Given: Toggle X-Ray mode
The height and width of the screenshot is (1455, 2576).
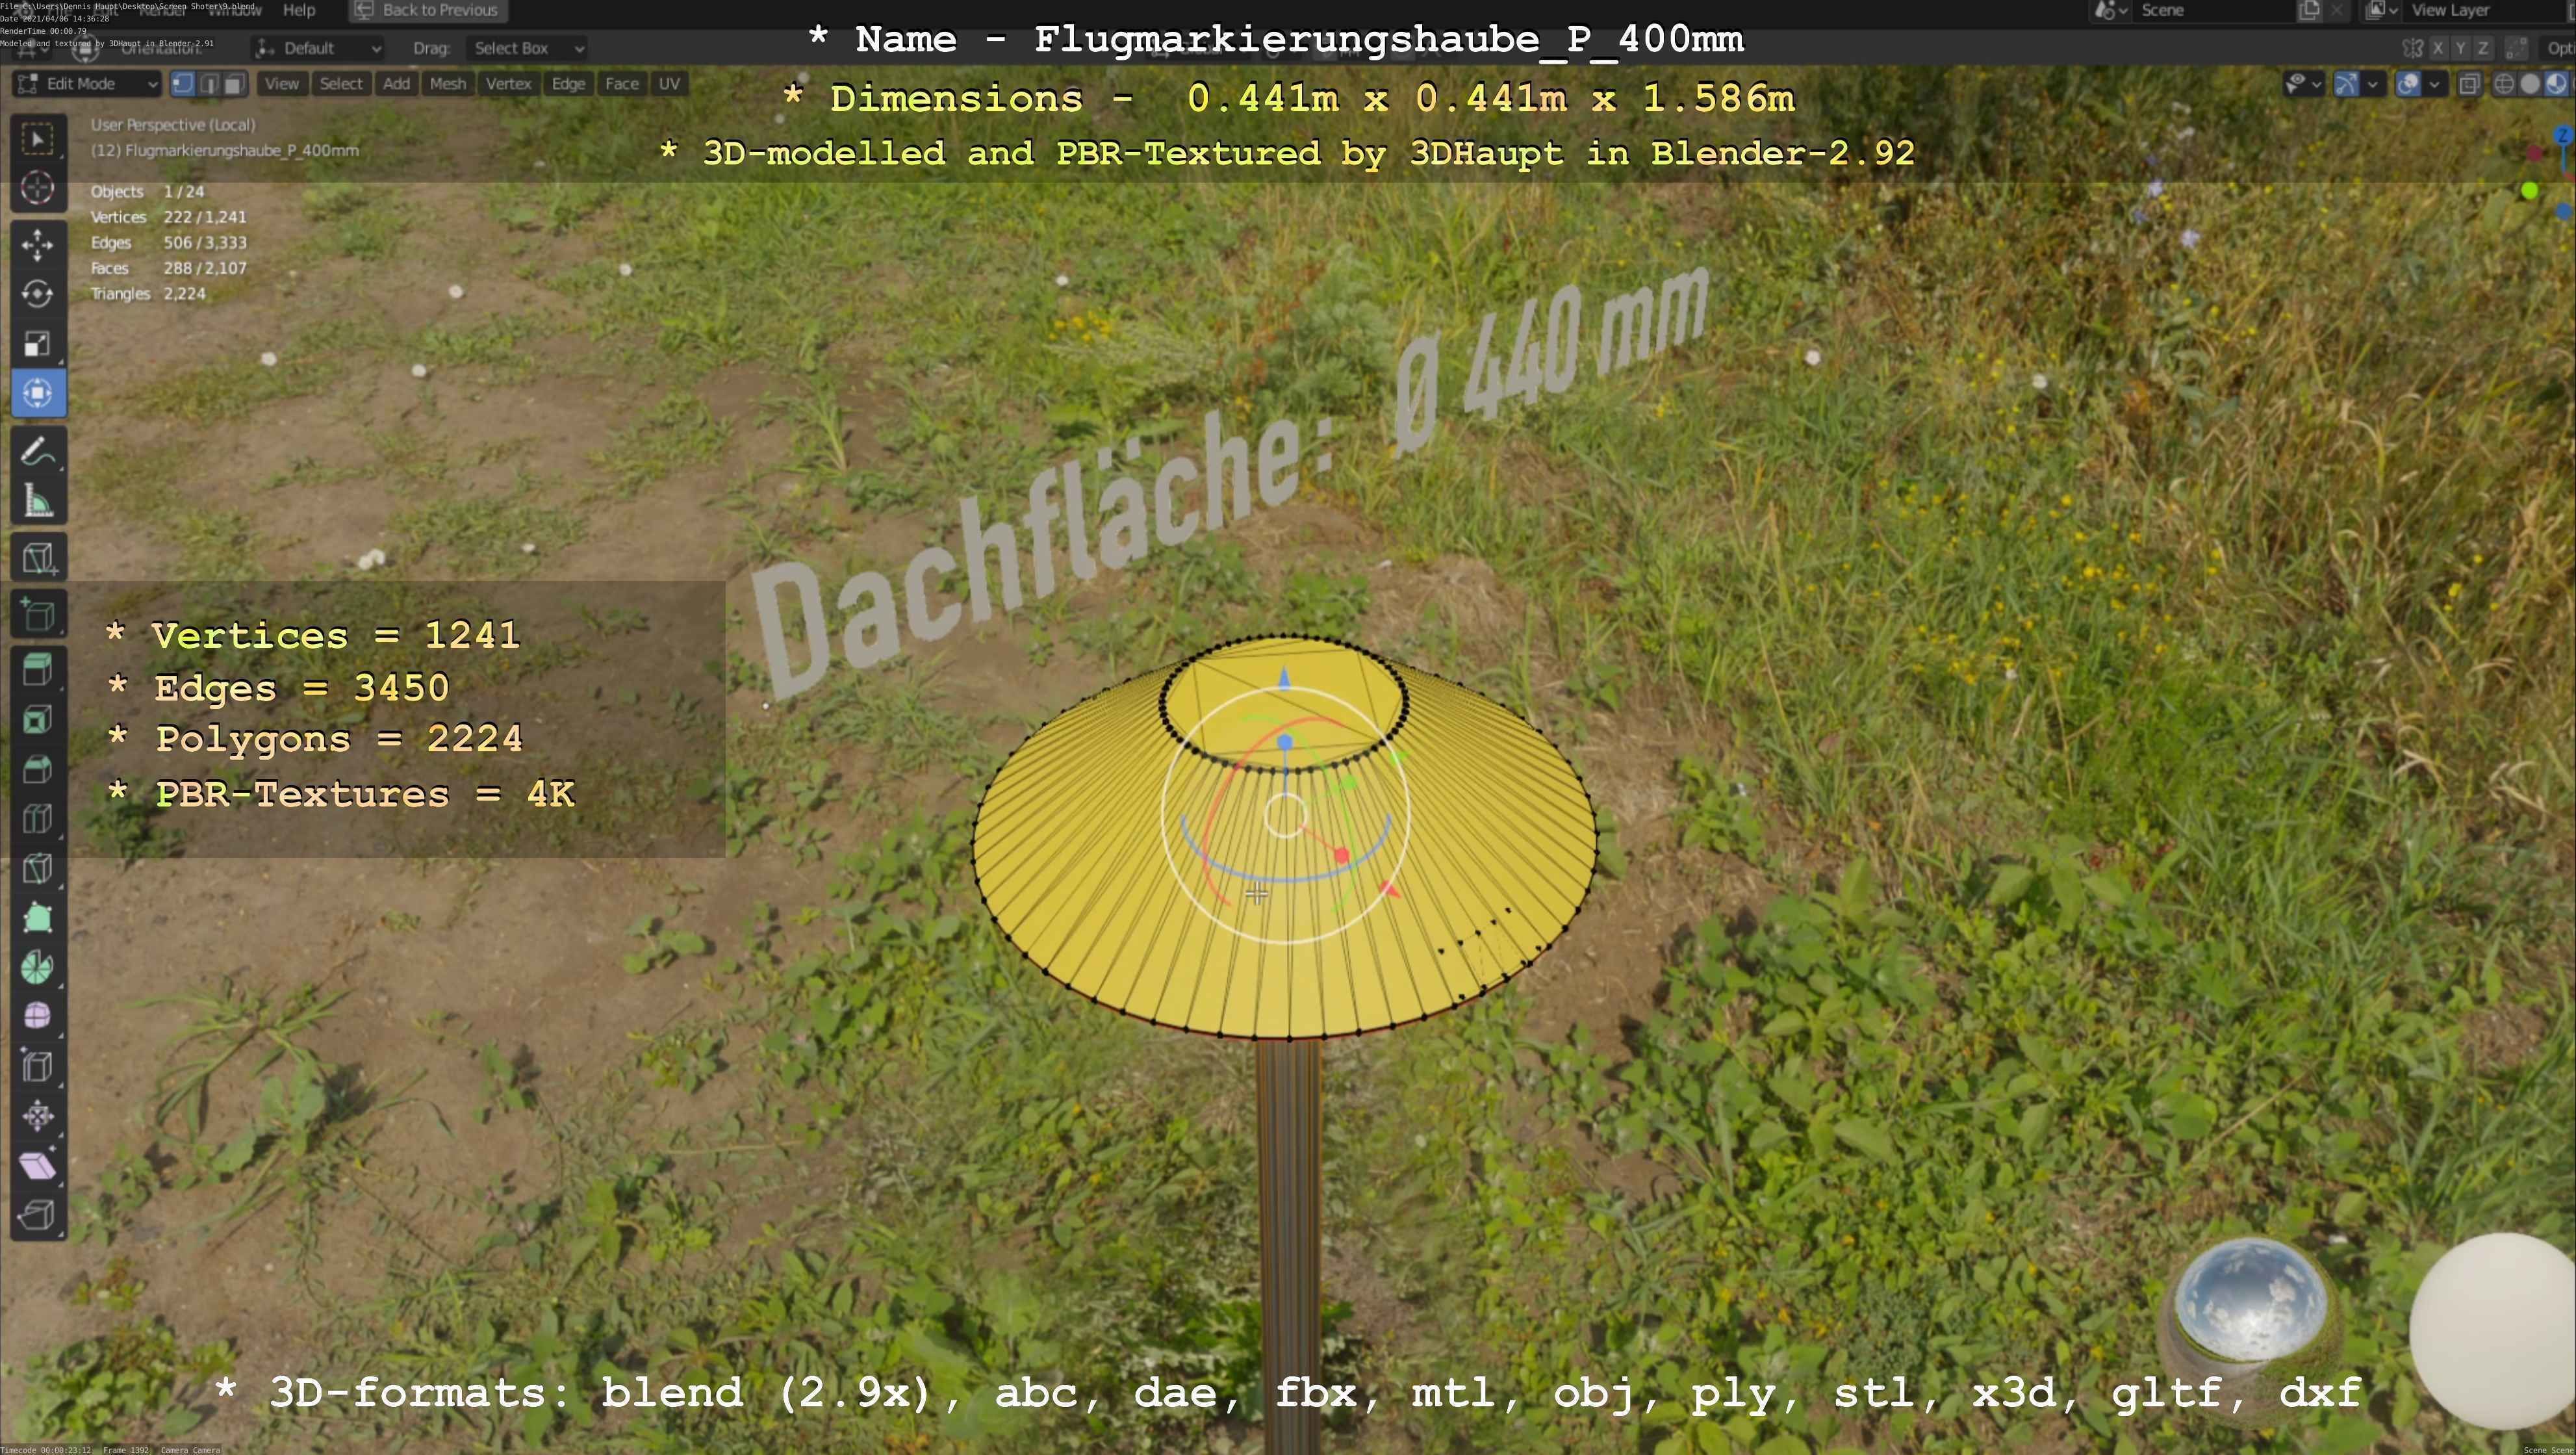Looking at the screenshot, I should pos(2469,84).
